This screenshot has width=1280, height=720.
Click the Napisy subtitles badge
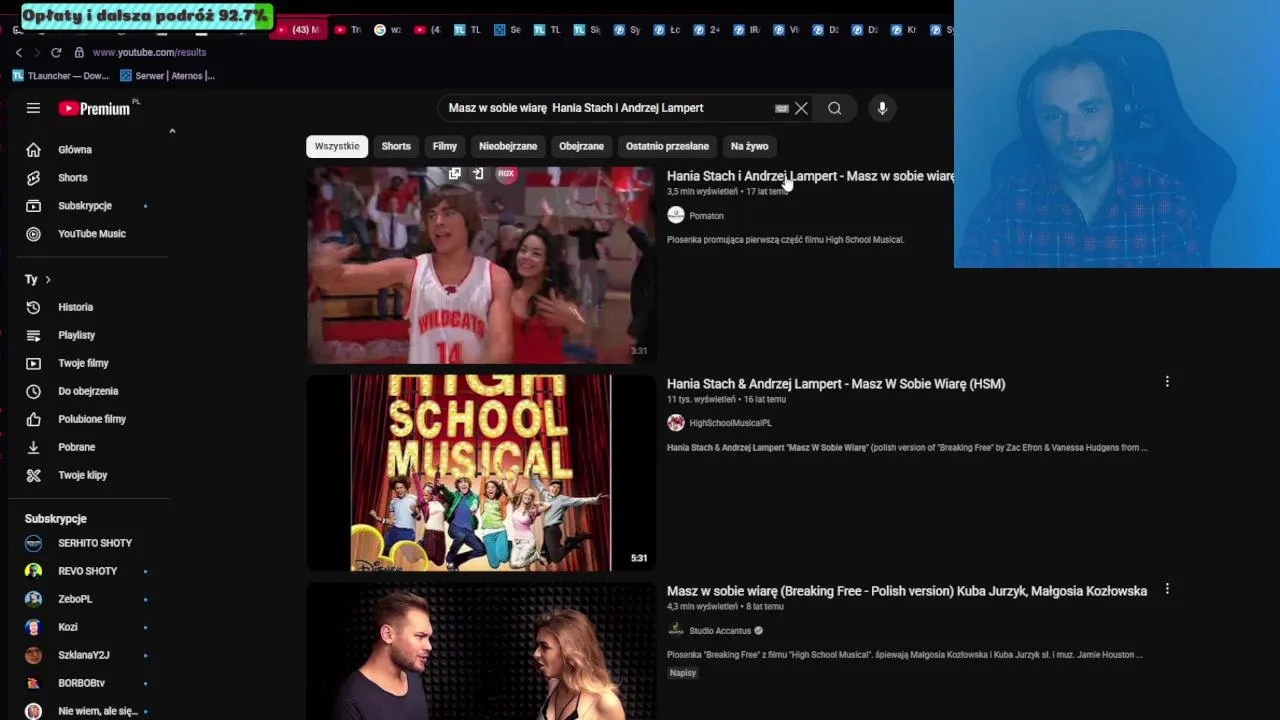(683, 673)
